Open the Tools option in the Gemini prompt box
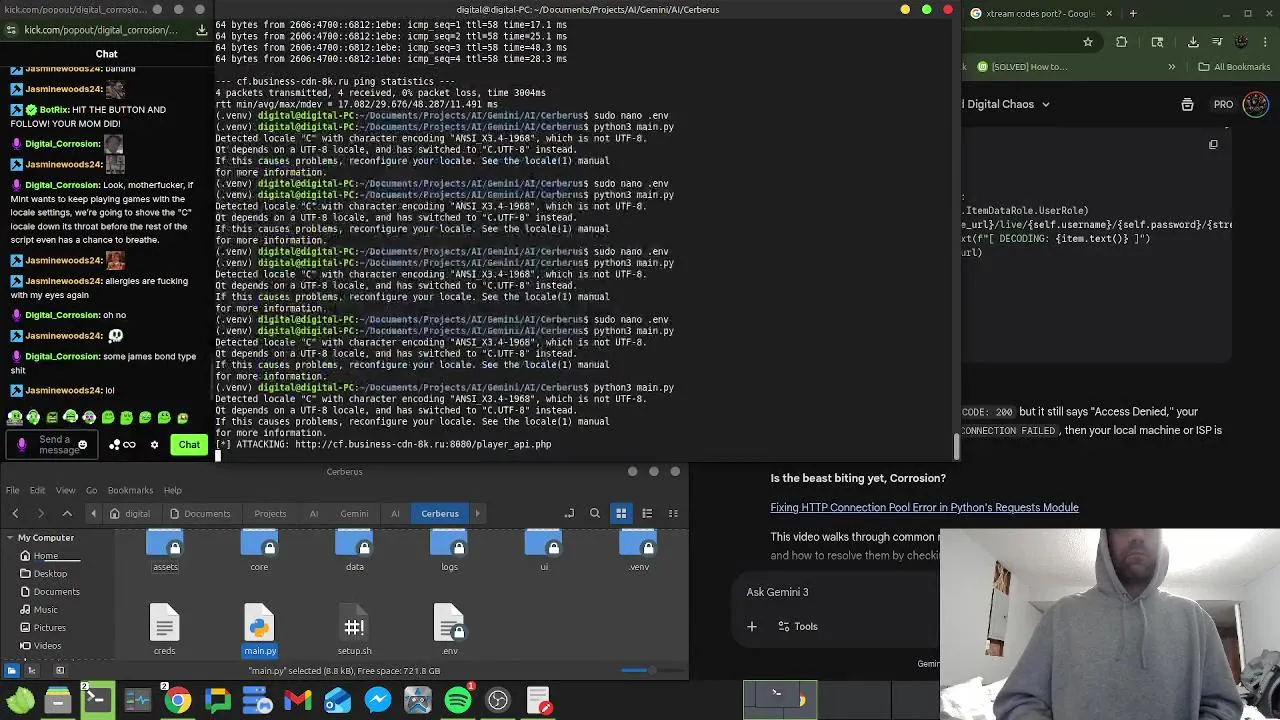The width and height of the screenshot is (1280, 720). 796,627
